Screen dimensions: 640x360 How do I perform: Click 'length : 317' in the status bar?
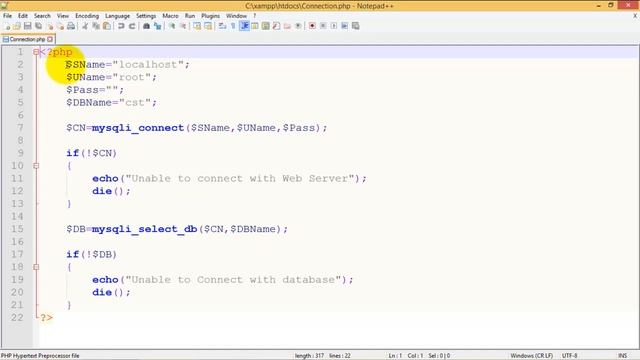point(309,356)
